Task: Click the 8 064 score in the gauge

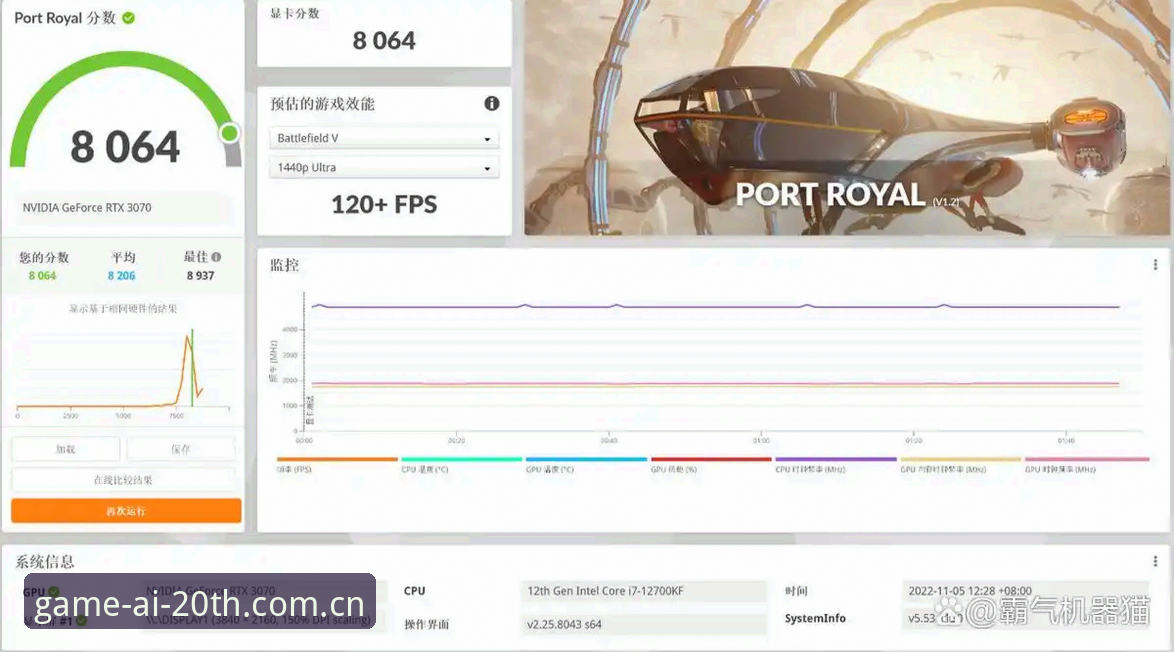Action: pos(125,147)
